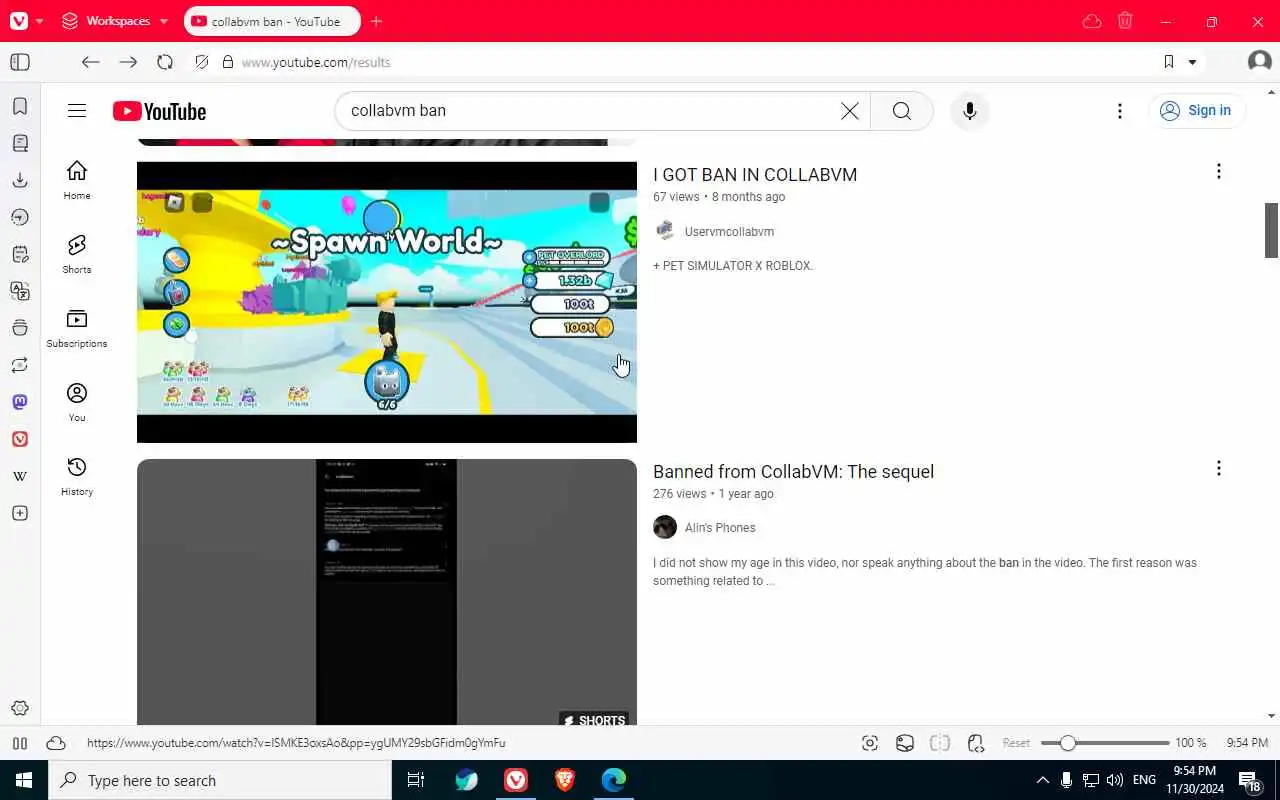Viewport: 1280px width, 800px height.
Task: Open the Windows Start menu
Action: point(24,780)
